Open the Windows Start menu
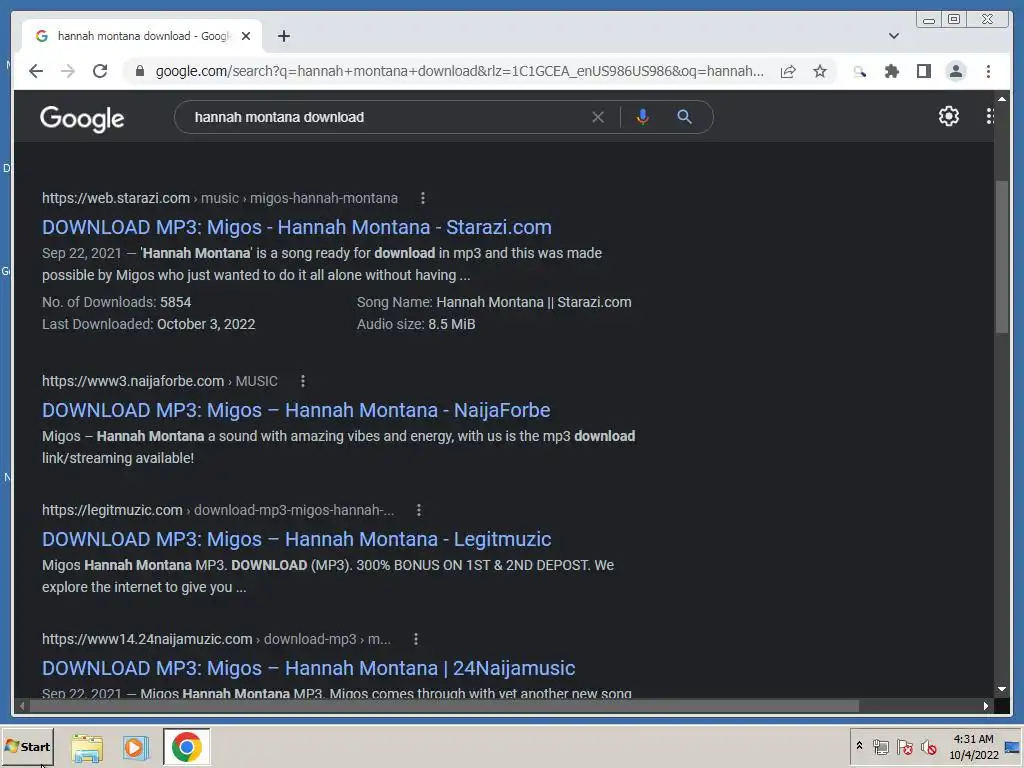This screenshot has width=1024, height=768. point(27,746)
